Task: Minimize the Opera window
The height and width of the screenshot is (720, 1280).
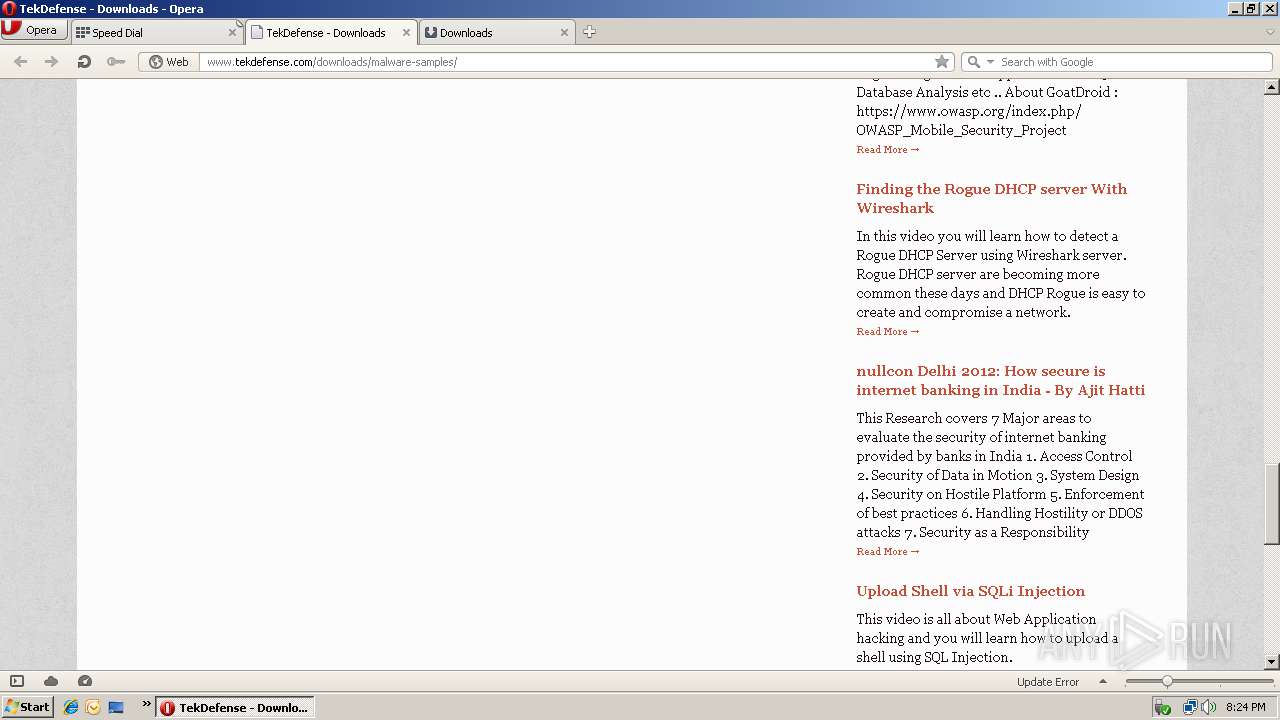Action: [1235, 9]
